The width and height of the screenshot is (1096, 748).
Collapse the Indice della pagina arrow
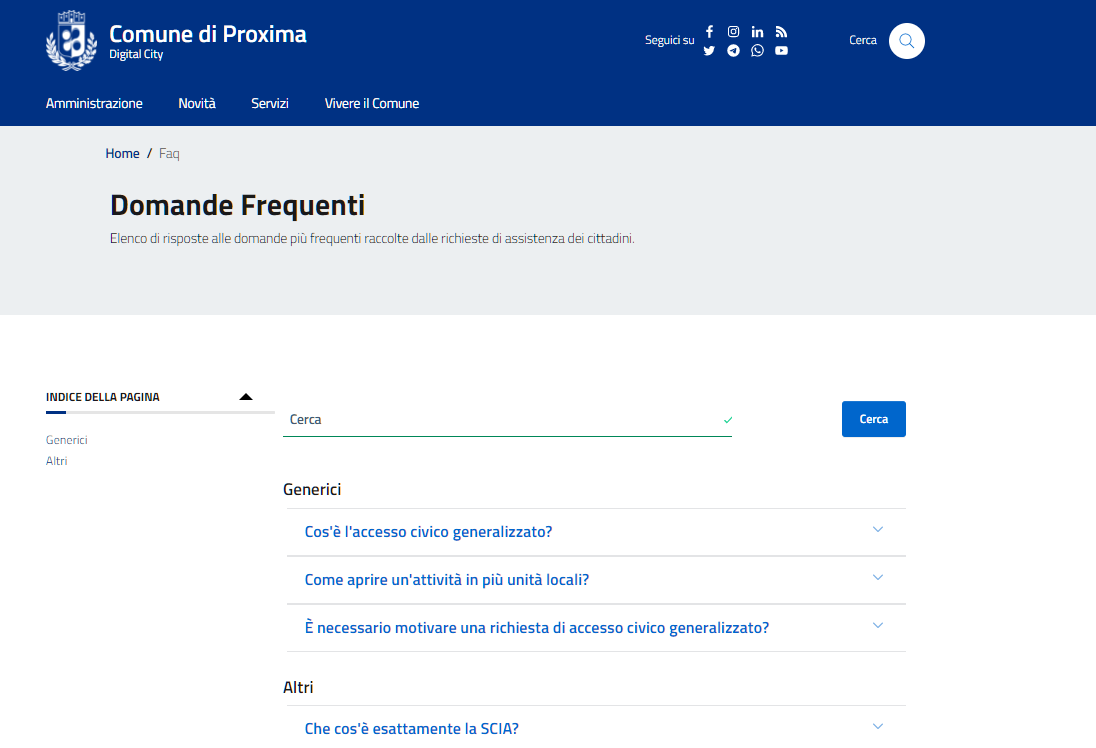246,397
